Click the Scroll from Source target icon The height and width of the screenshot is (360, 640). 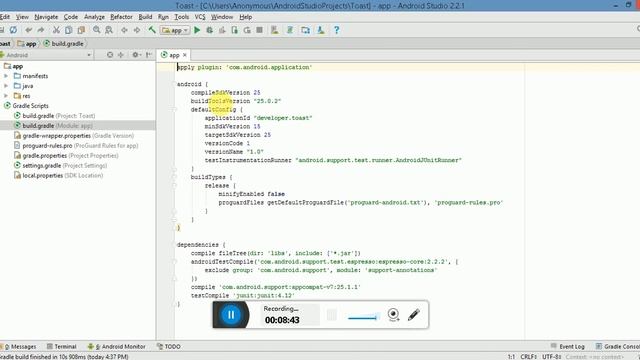point(110,55)
